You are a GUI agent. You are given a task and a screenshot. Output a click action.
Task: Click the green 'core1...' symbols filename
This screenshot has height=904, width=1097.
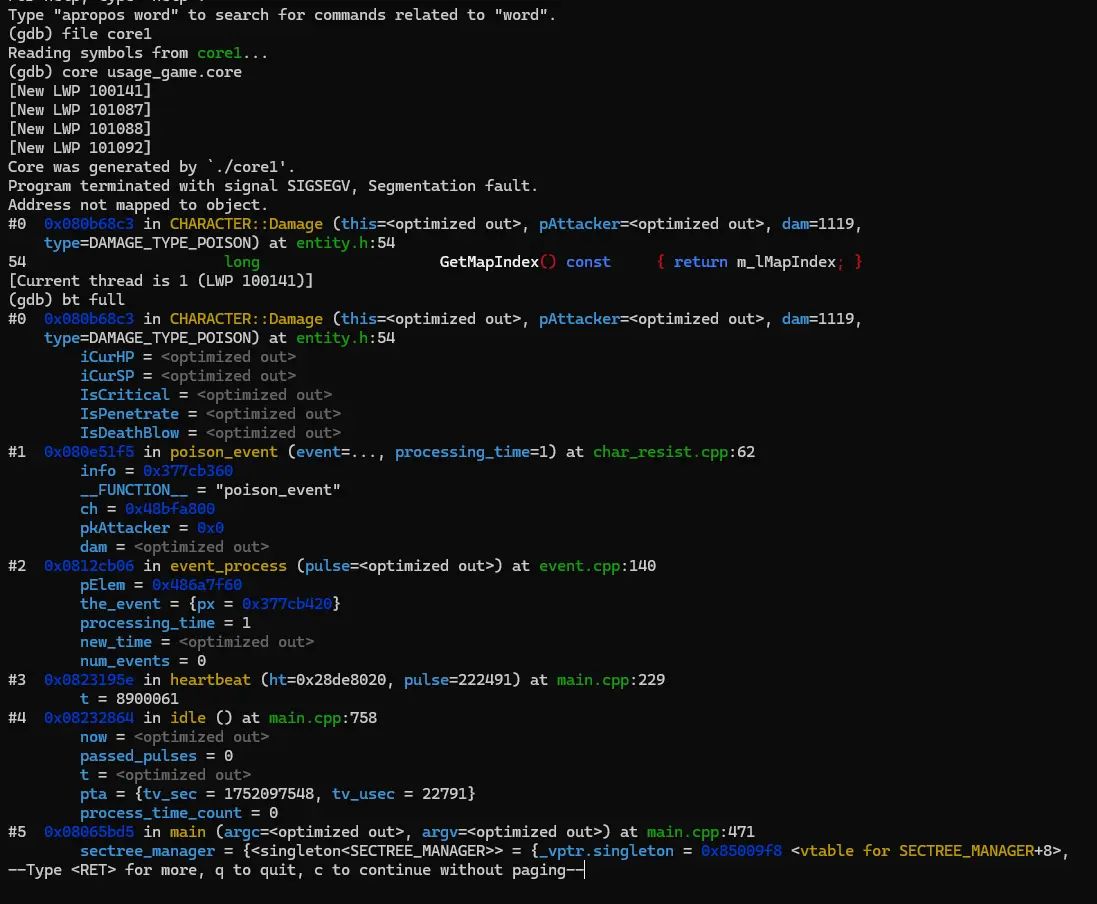pyautogui.click(x=232, y=53)
